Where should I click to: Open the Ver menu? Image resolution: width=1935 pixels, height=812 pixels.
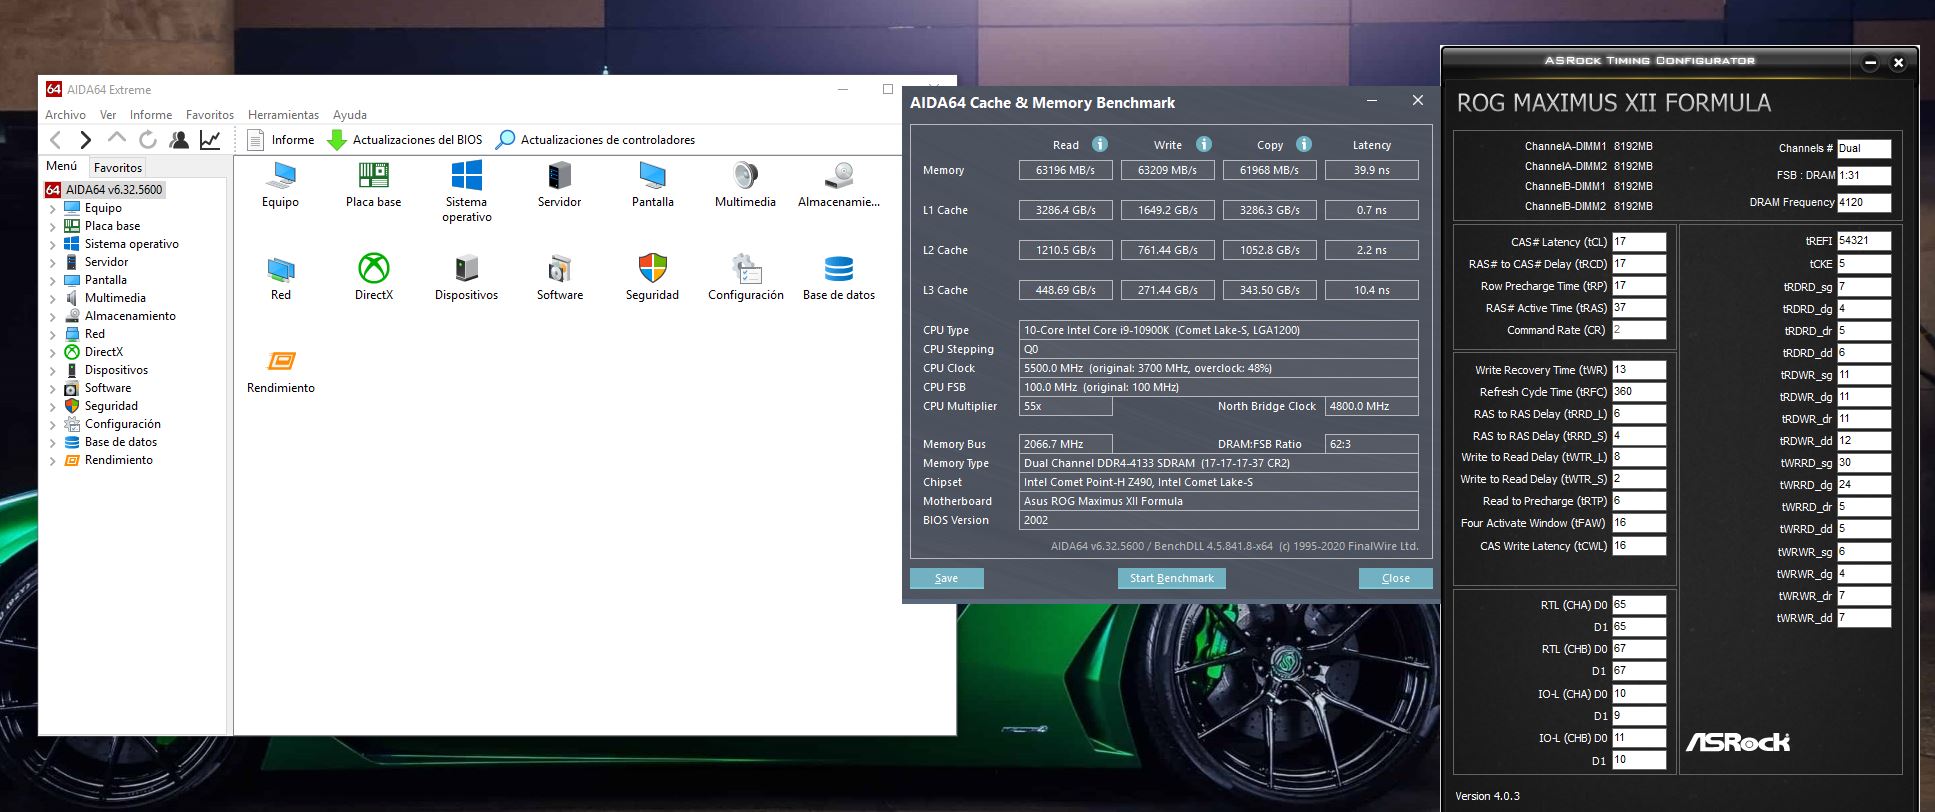click(108, 115)
